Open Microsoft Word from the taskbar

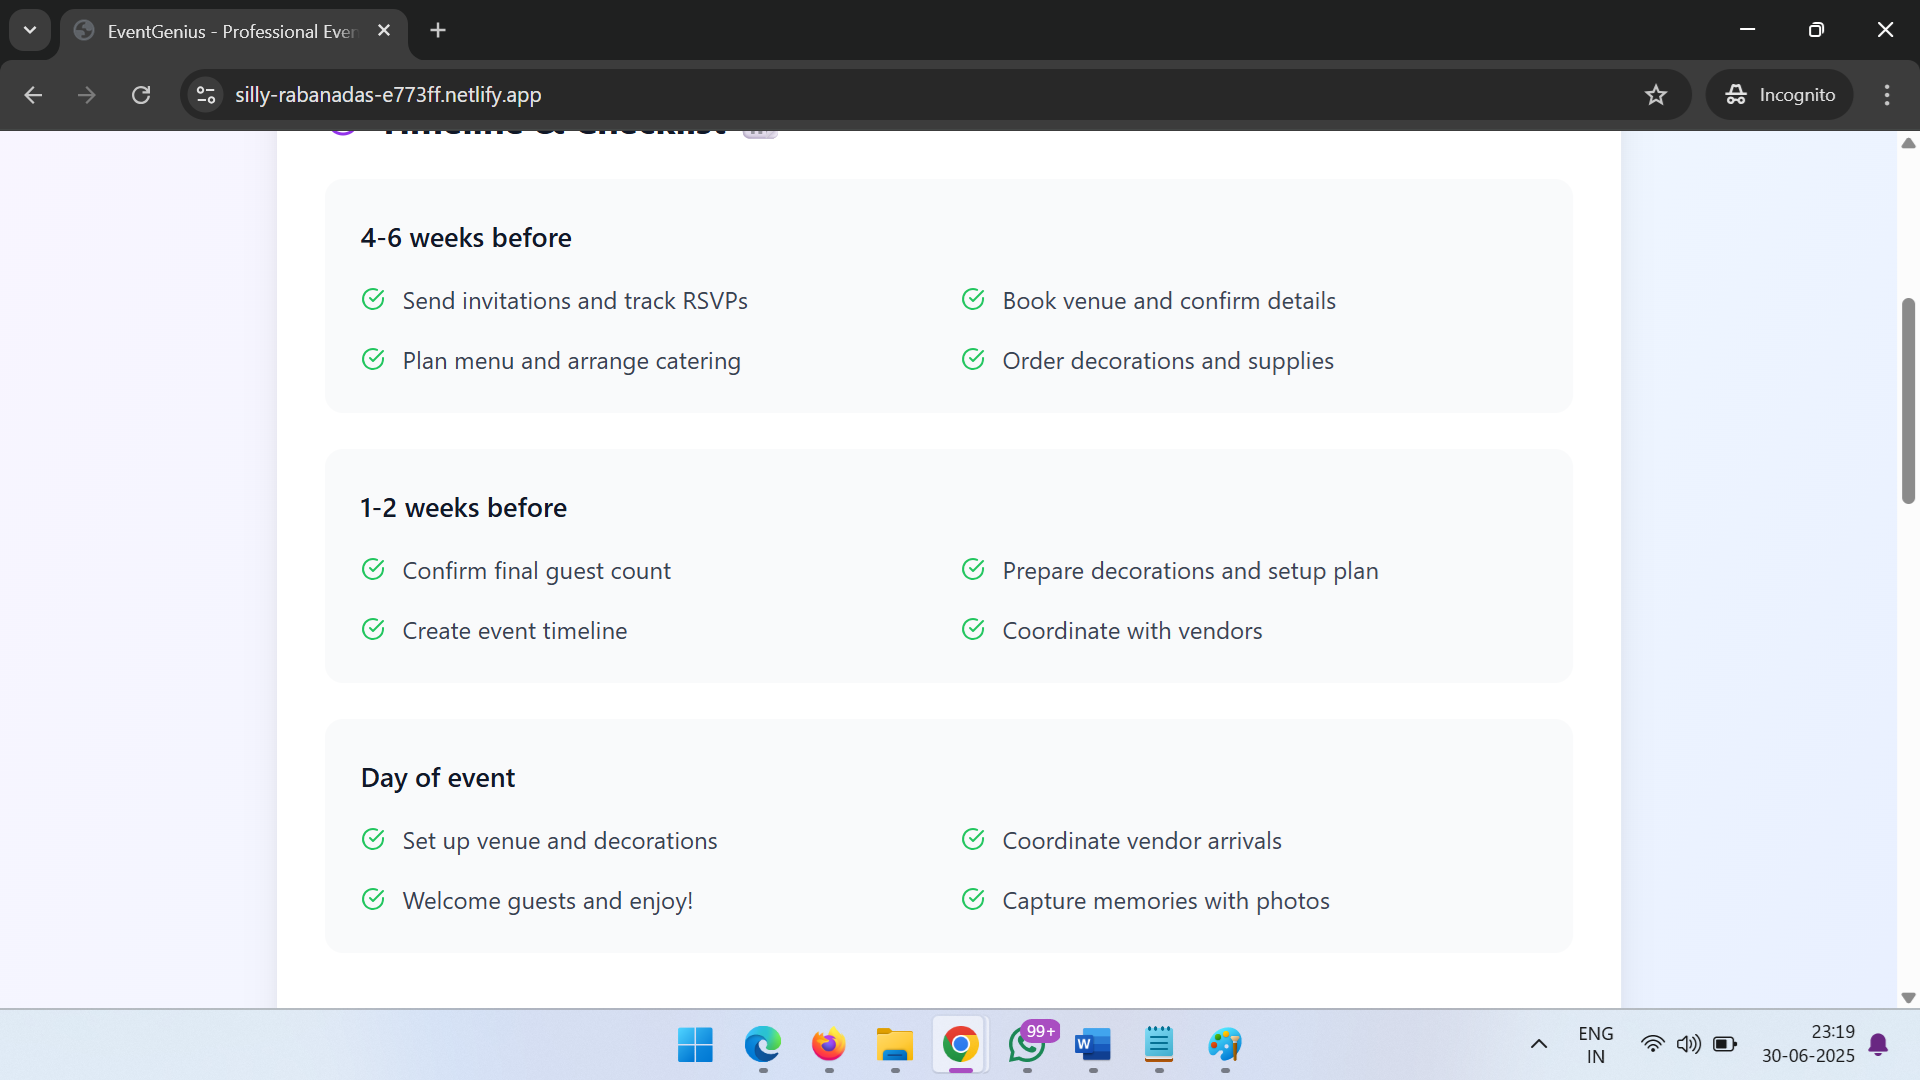[x=1093, y=1045]
